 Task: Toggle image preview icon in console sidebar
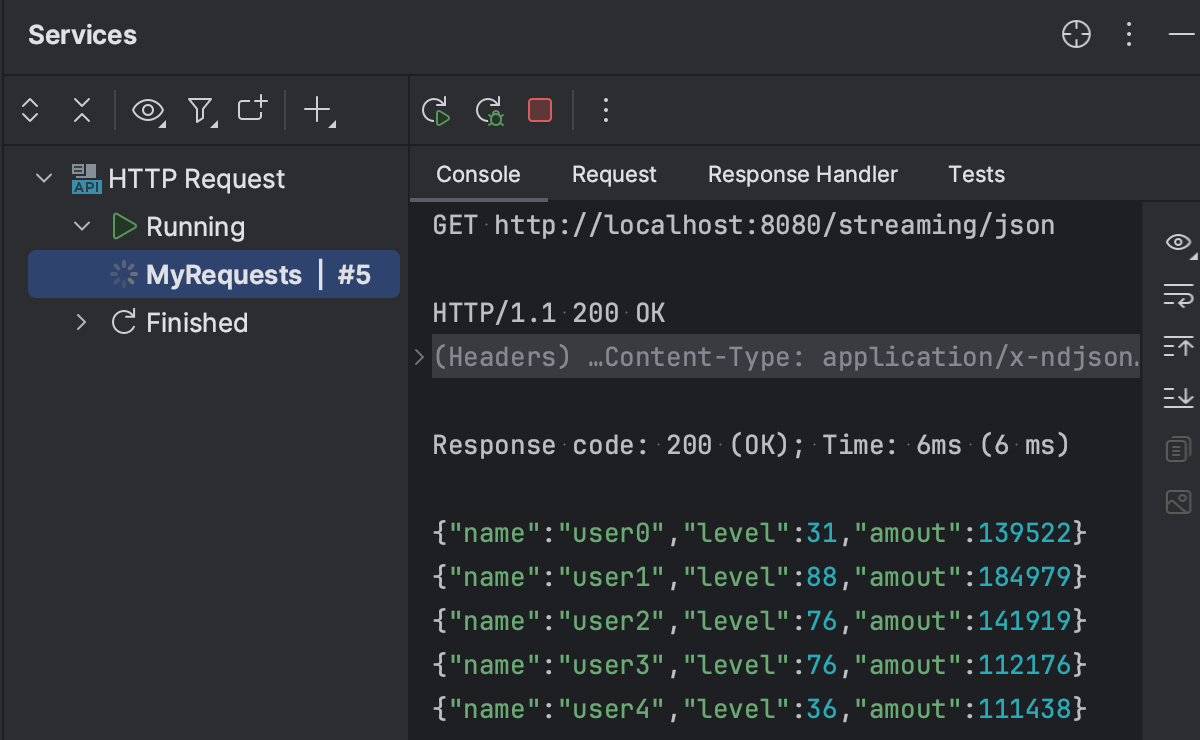tap(1178, 502)
